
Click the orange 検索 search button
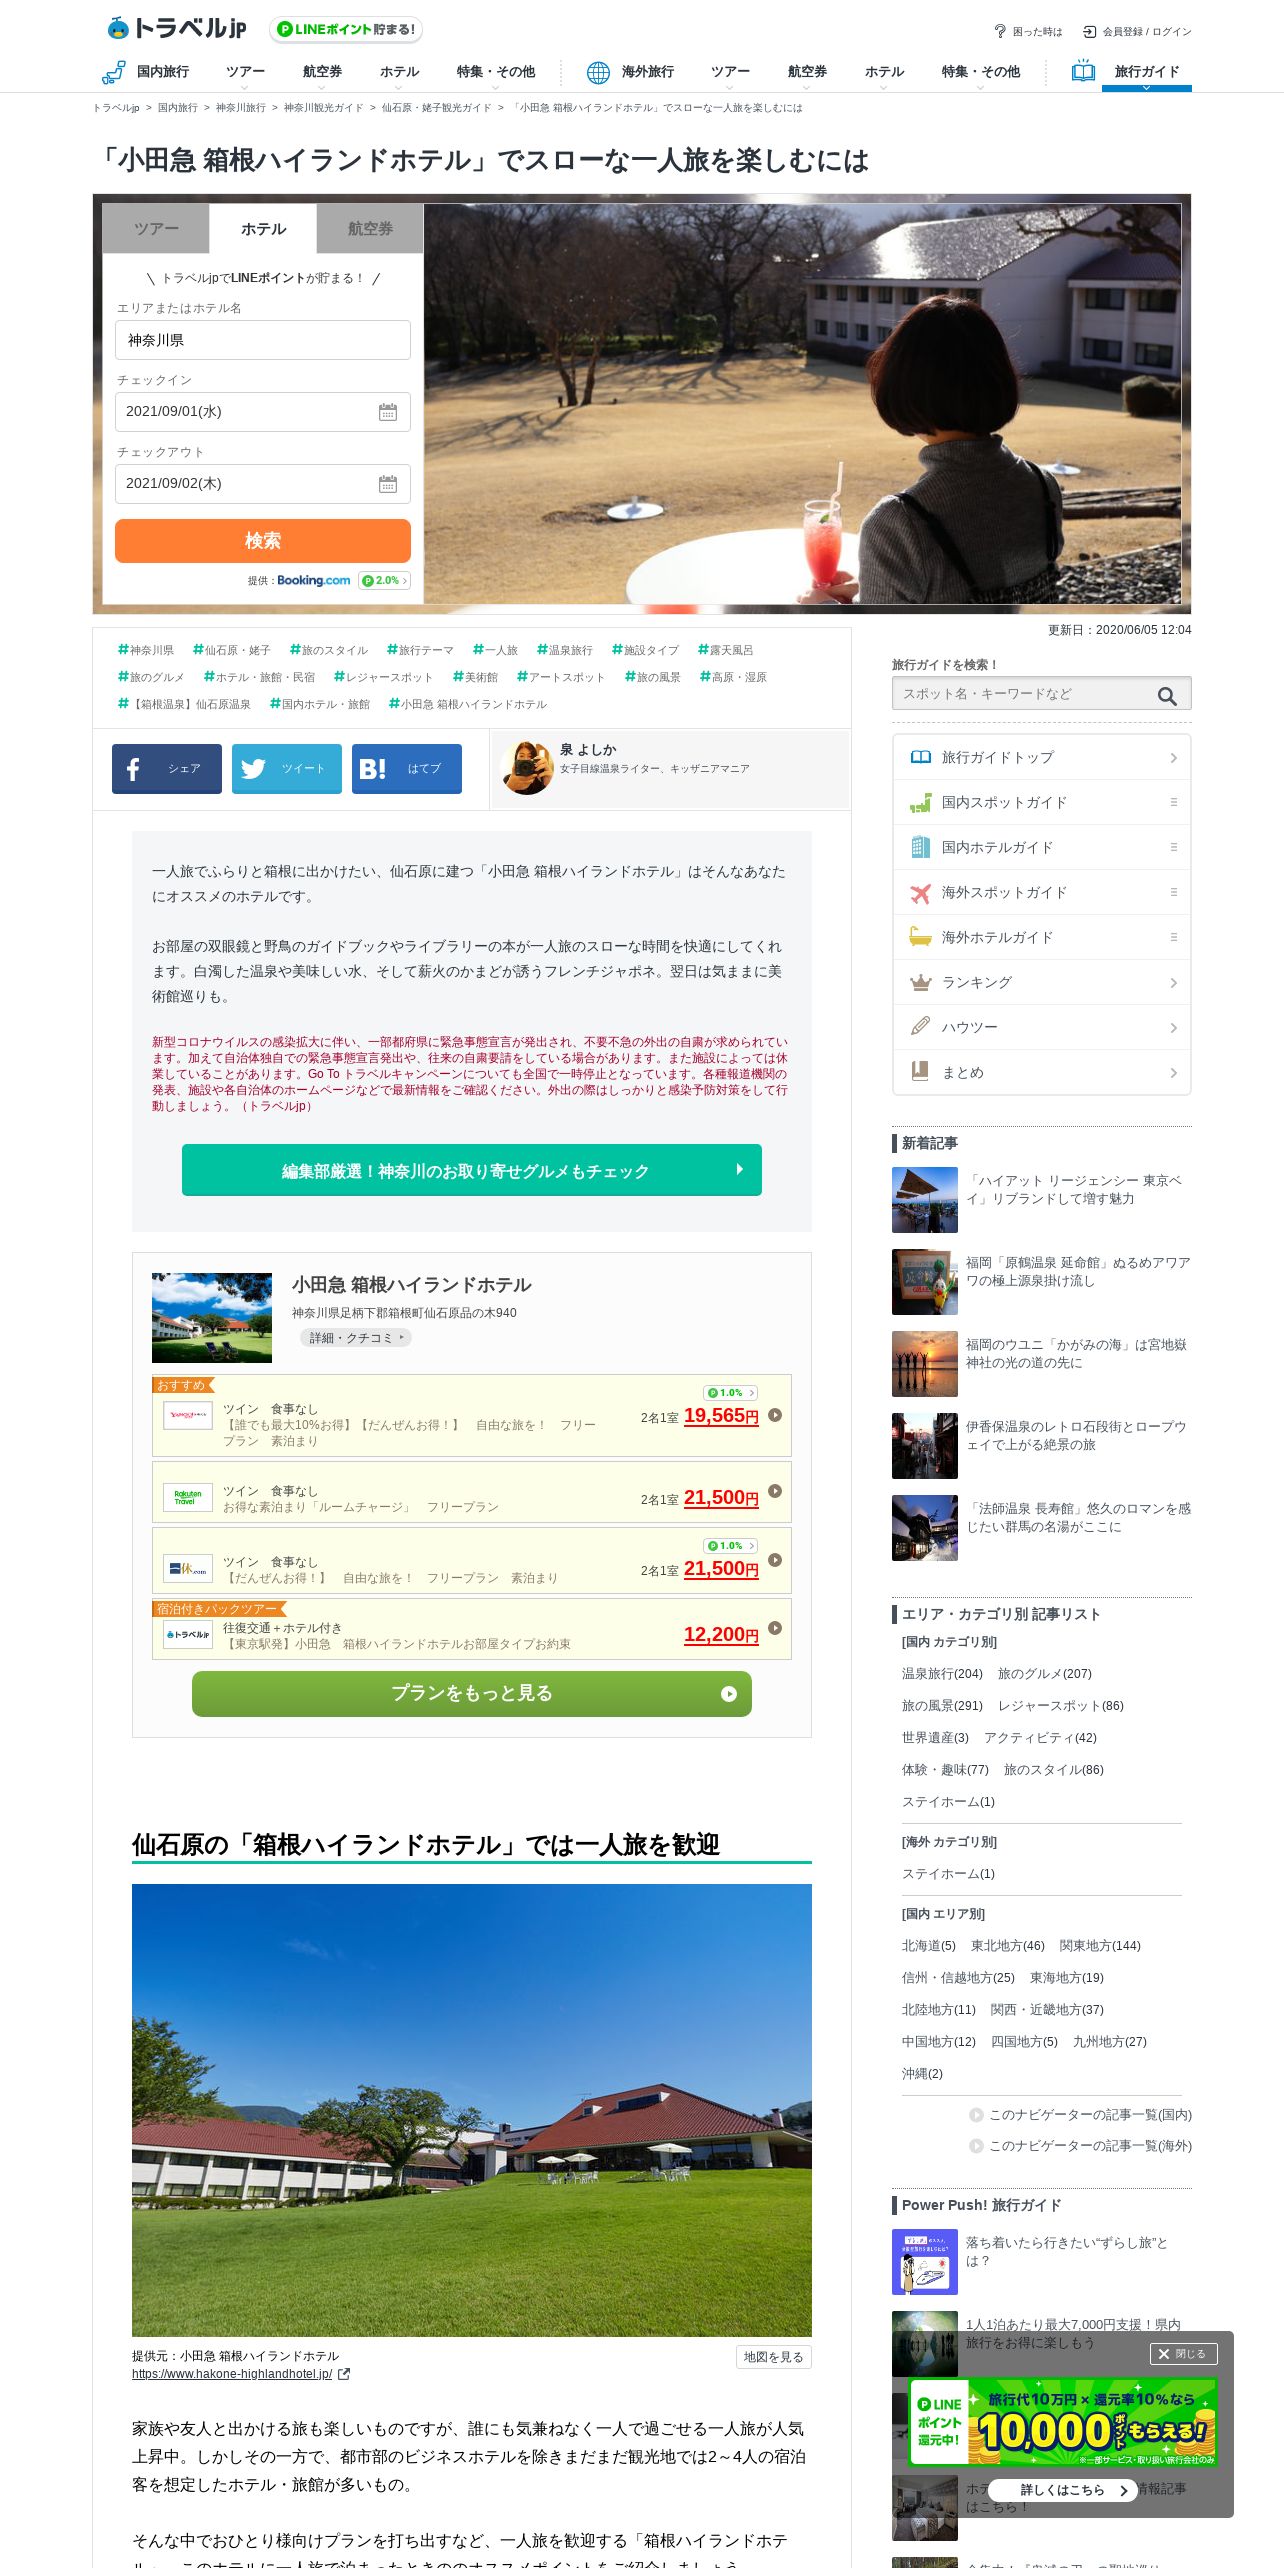(x=263, y=541)
